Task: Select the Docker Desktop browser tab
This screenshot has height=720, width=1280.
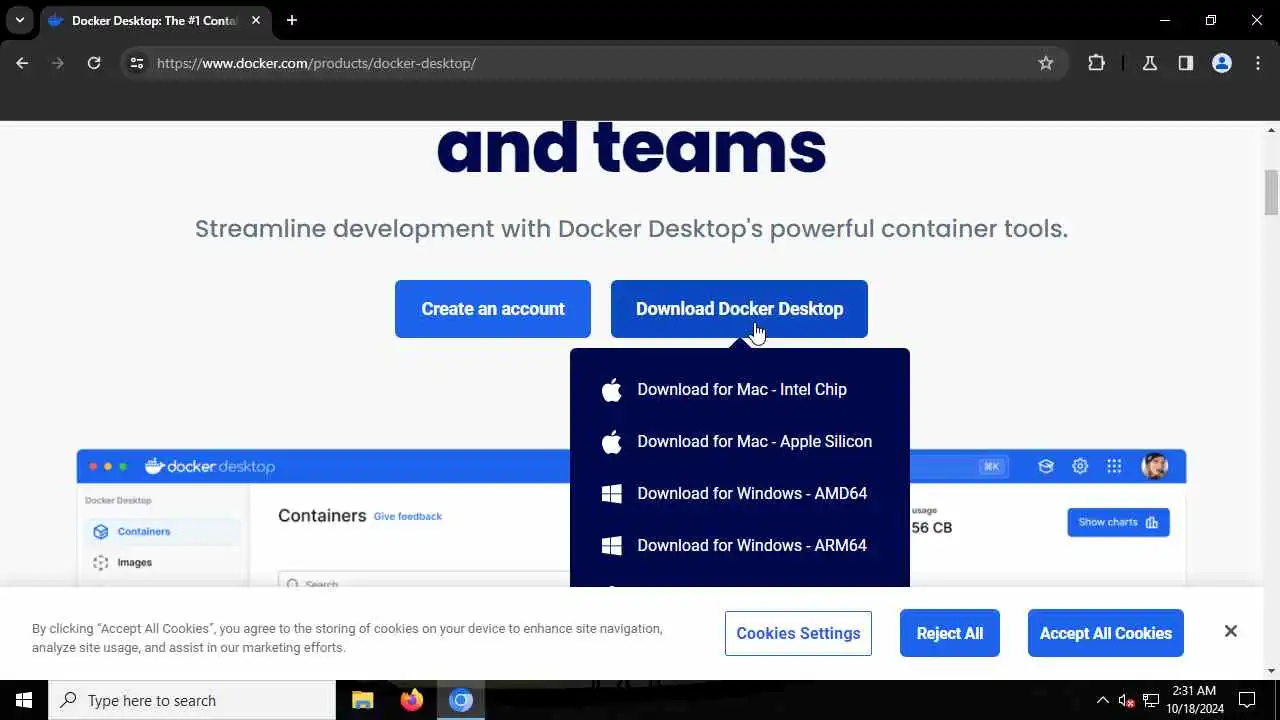Action: [x=155, y=20]
